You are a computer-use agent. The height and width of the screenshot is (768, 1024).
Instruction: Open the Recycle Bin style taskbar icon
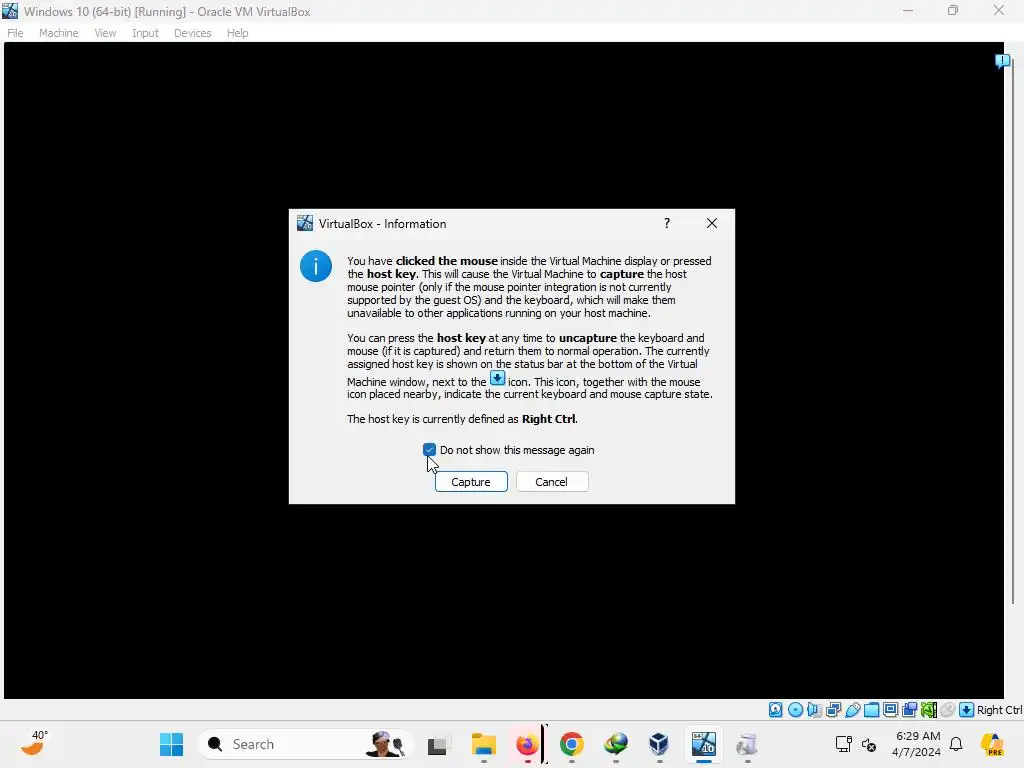[x=747, y=744]
